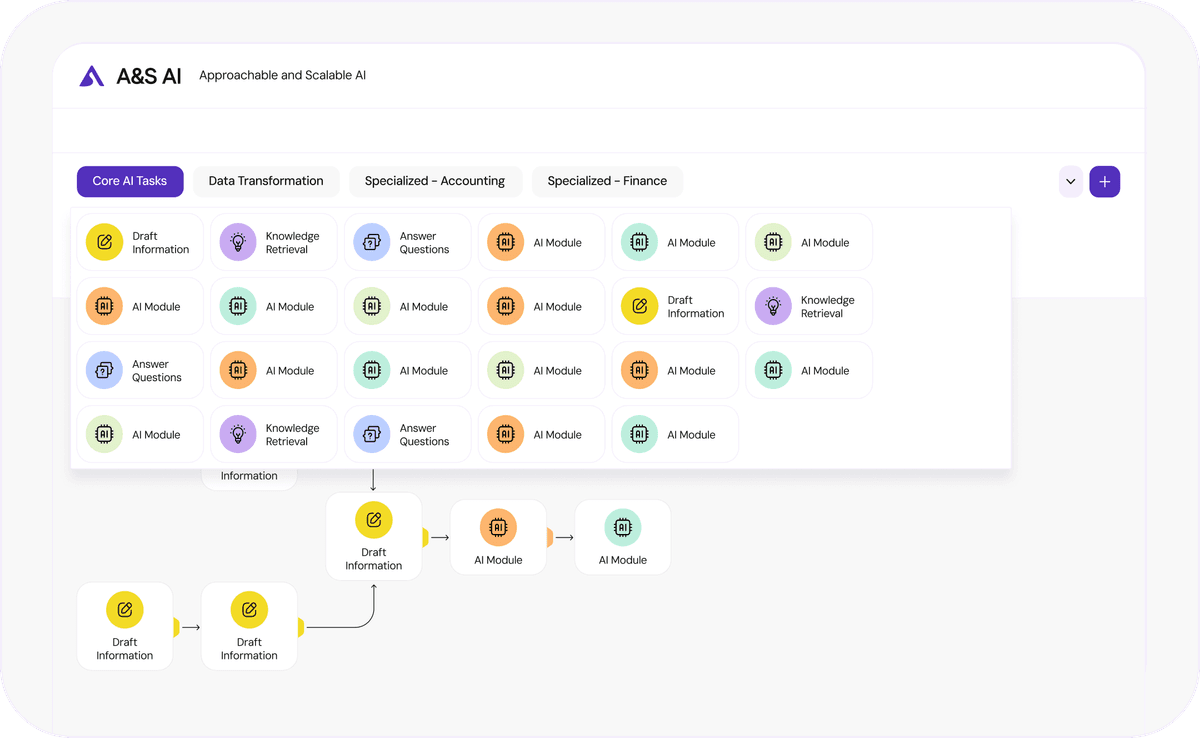Select the AI Module node on the canvas
The image size is (1200, 738).
[498, 536]
